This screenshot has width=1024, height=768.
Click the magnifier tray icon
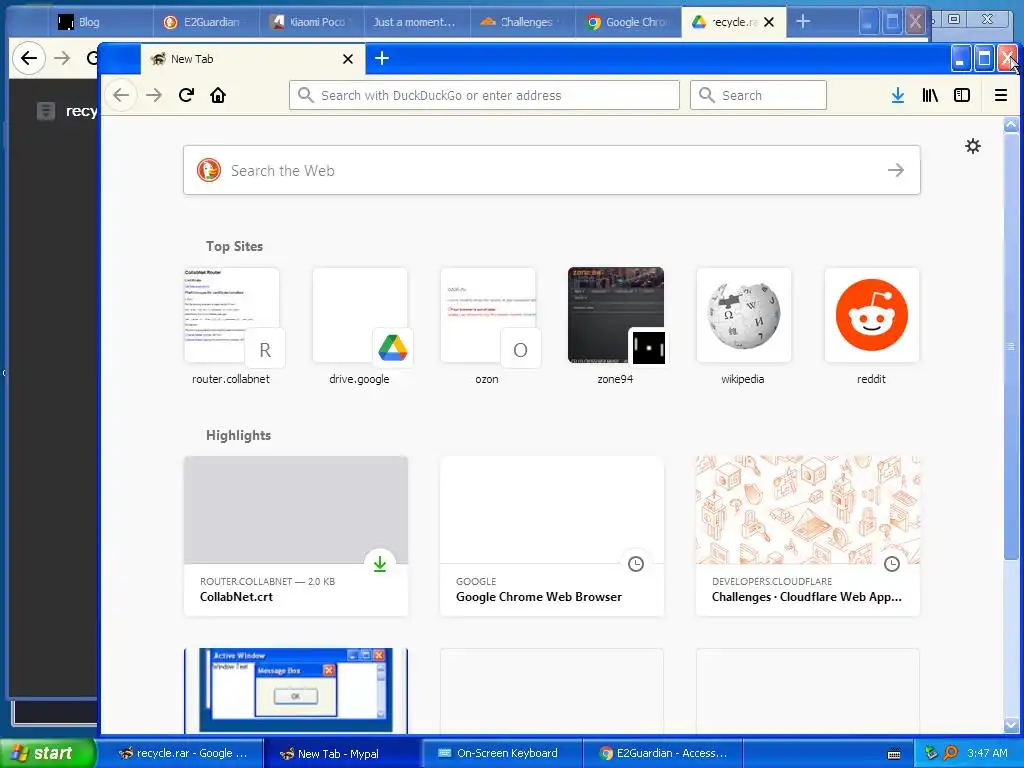tap(951, 753)
